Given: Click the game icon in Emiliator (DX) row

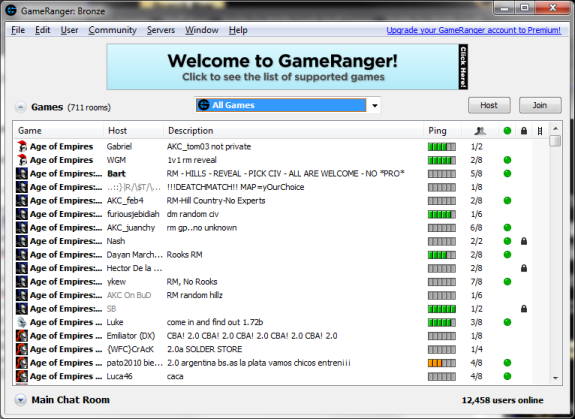Looking at the screenshot, I should (22, 336).
